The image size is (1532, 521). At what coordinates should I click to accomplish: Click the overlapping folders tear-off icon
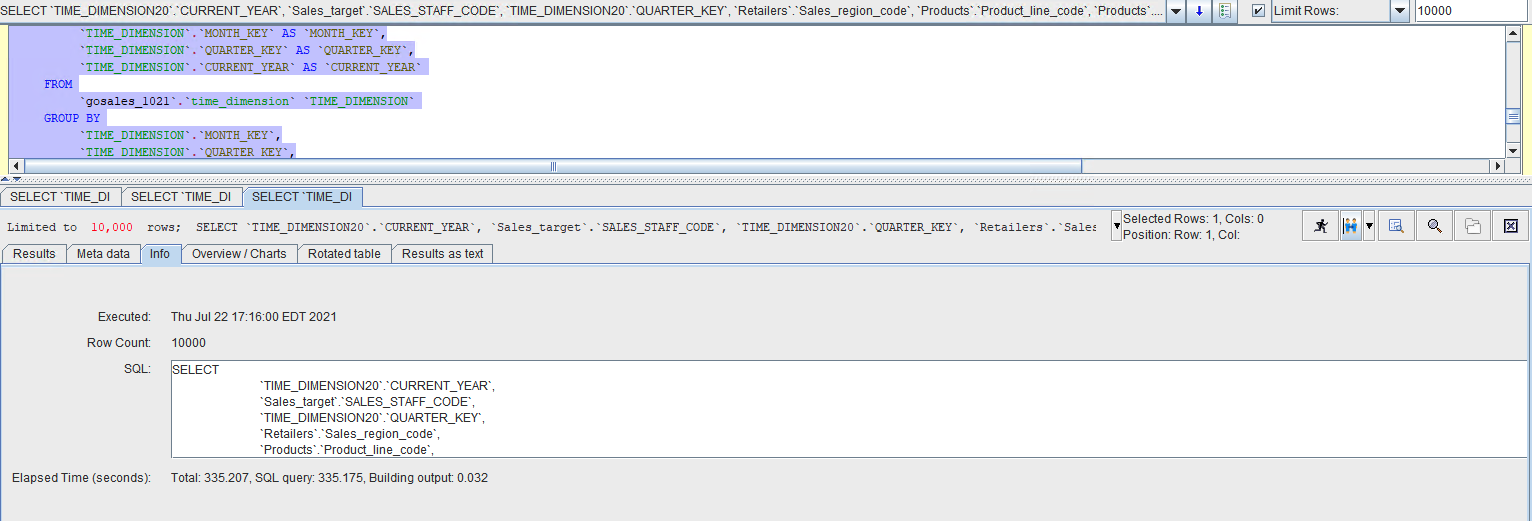click(1472, 226)
